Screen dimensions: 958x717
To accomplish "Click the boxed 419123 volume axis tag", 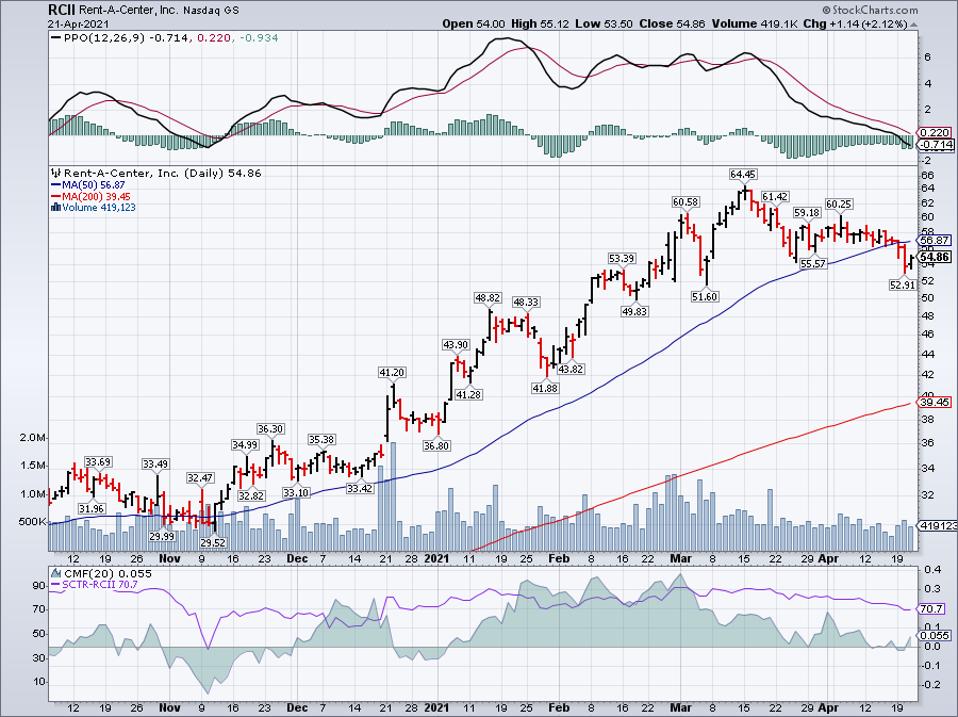I will tap(935, 525).
